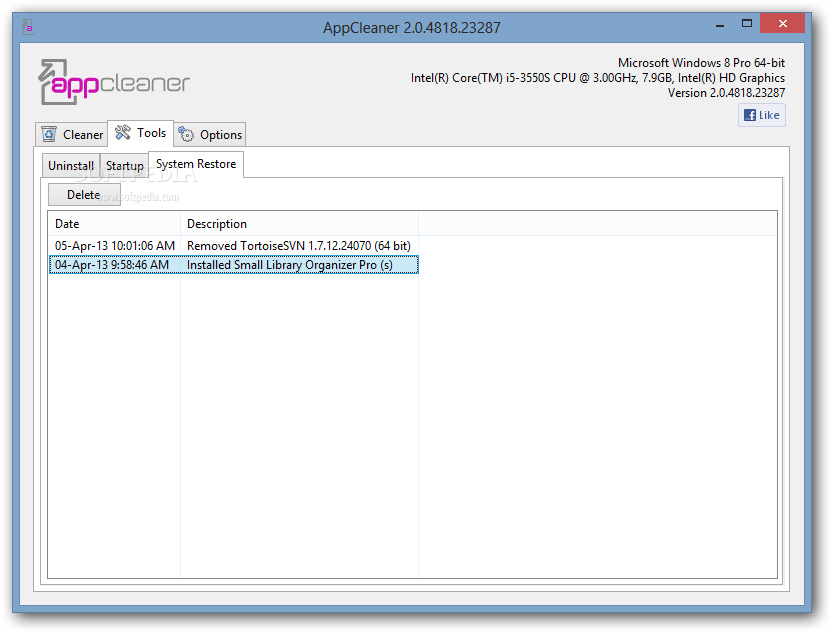The image size is (832, 633).
Task: Click the Microsoft Windows 8 Pro 64-bit text
Action: [701, 63]
